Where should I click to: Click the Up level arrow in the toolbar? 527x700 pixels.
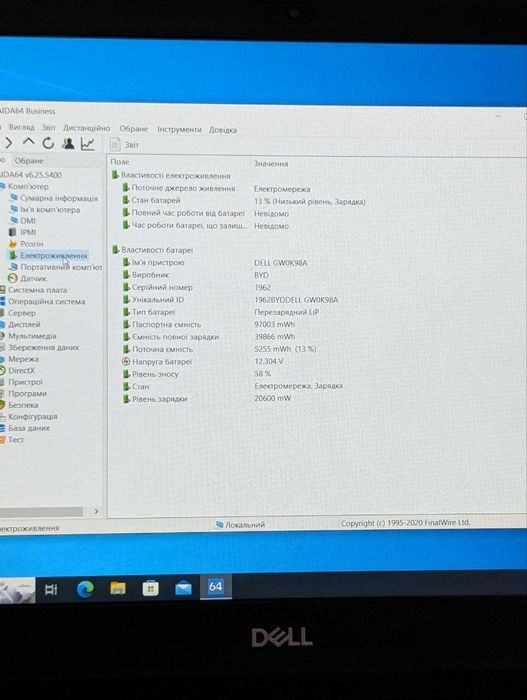click(x=29, y=142)
